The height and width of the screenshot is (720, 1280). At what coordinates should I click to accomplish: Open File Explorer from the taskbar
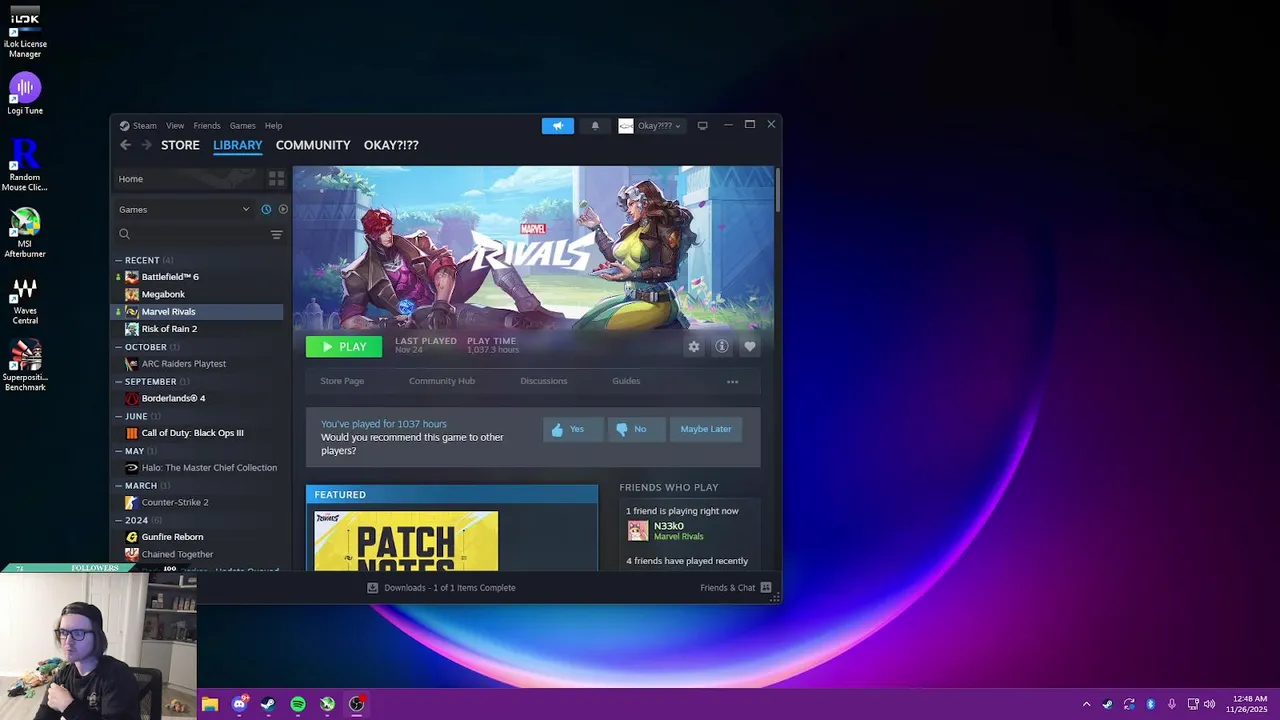click(x=210, y=704)
